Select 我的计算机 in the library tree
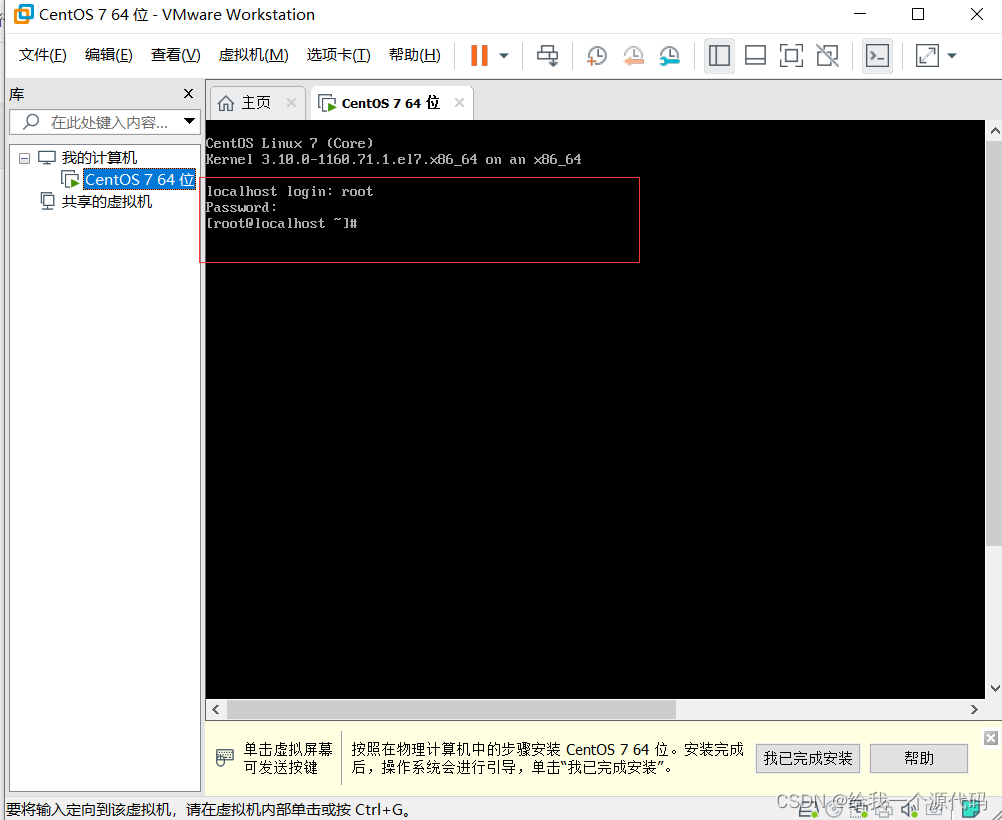 99,158
